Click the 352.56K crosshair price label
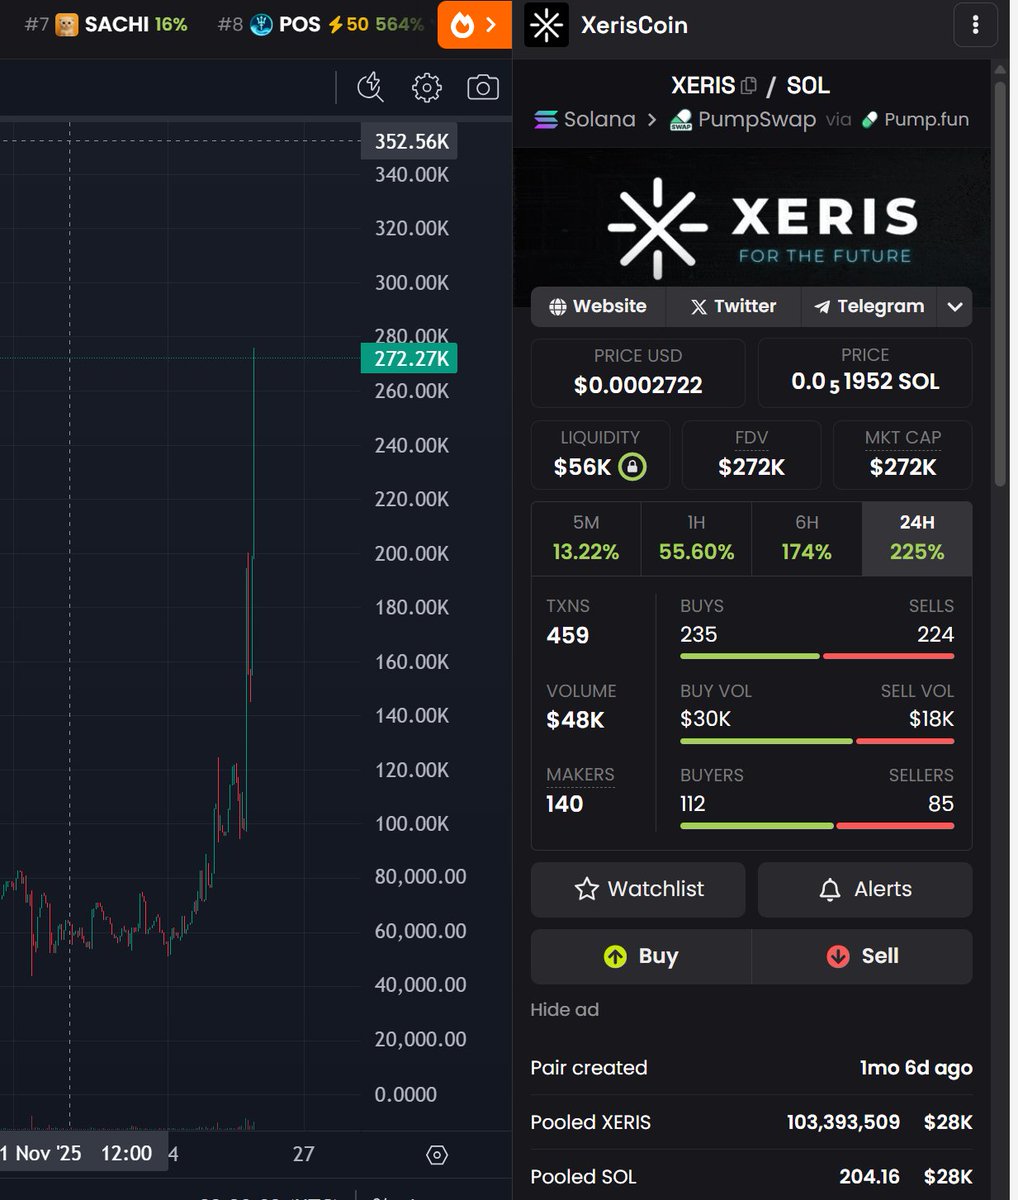 click(x=409, y=142)
